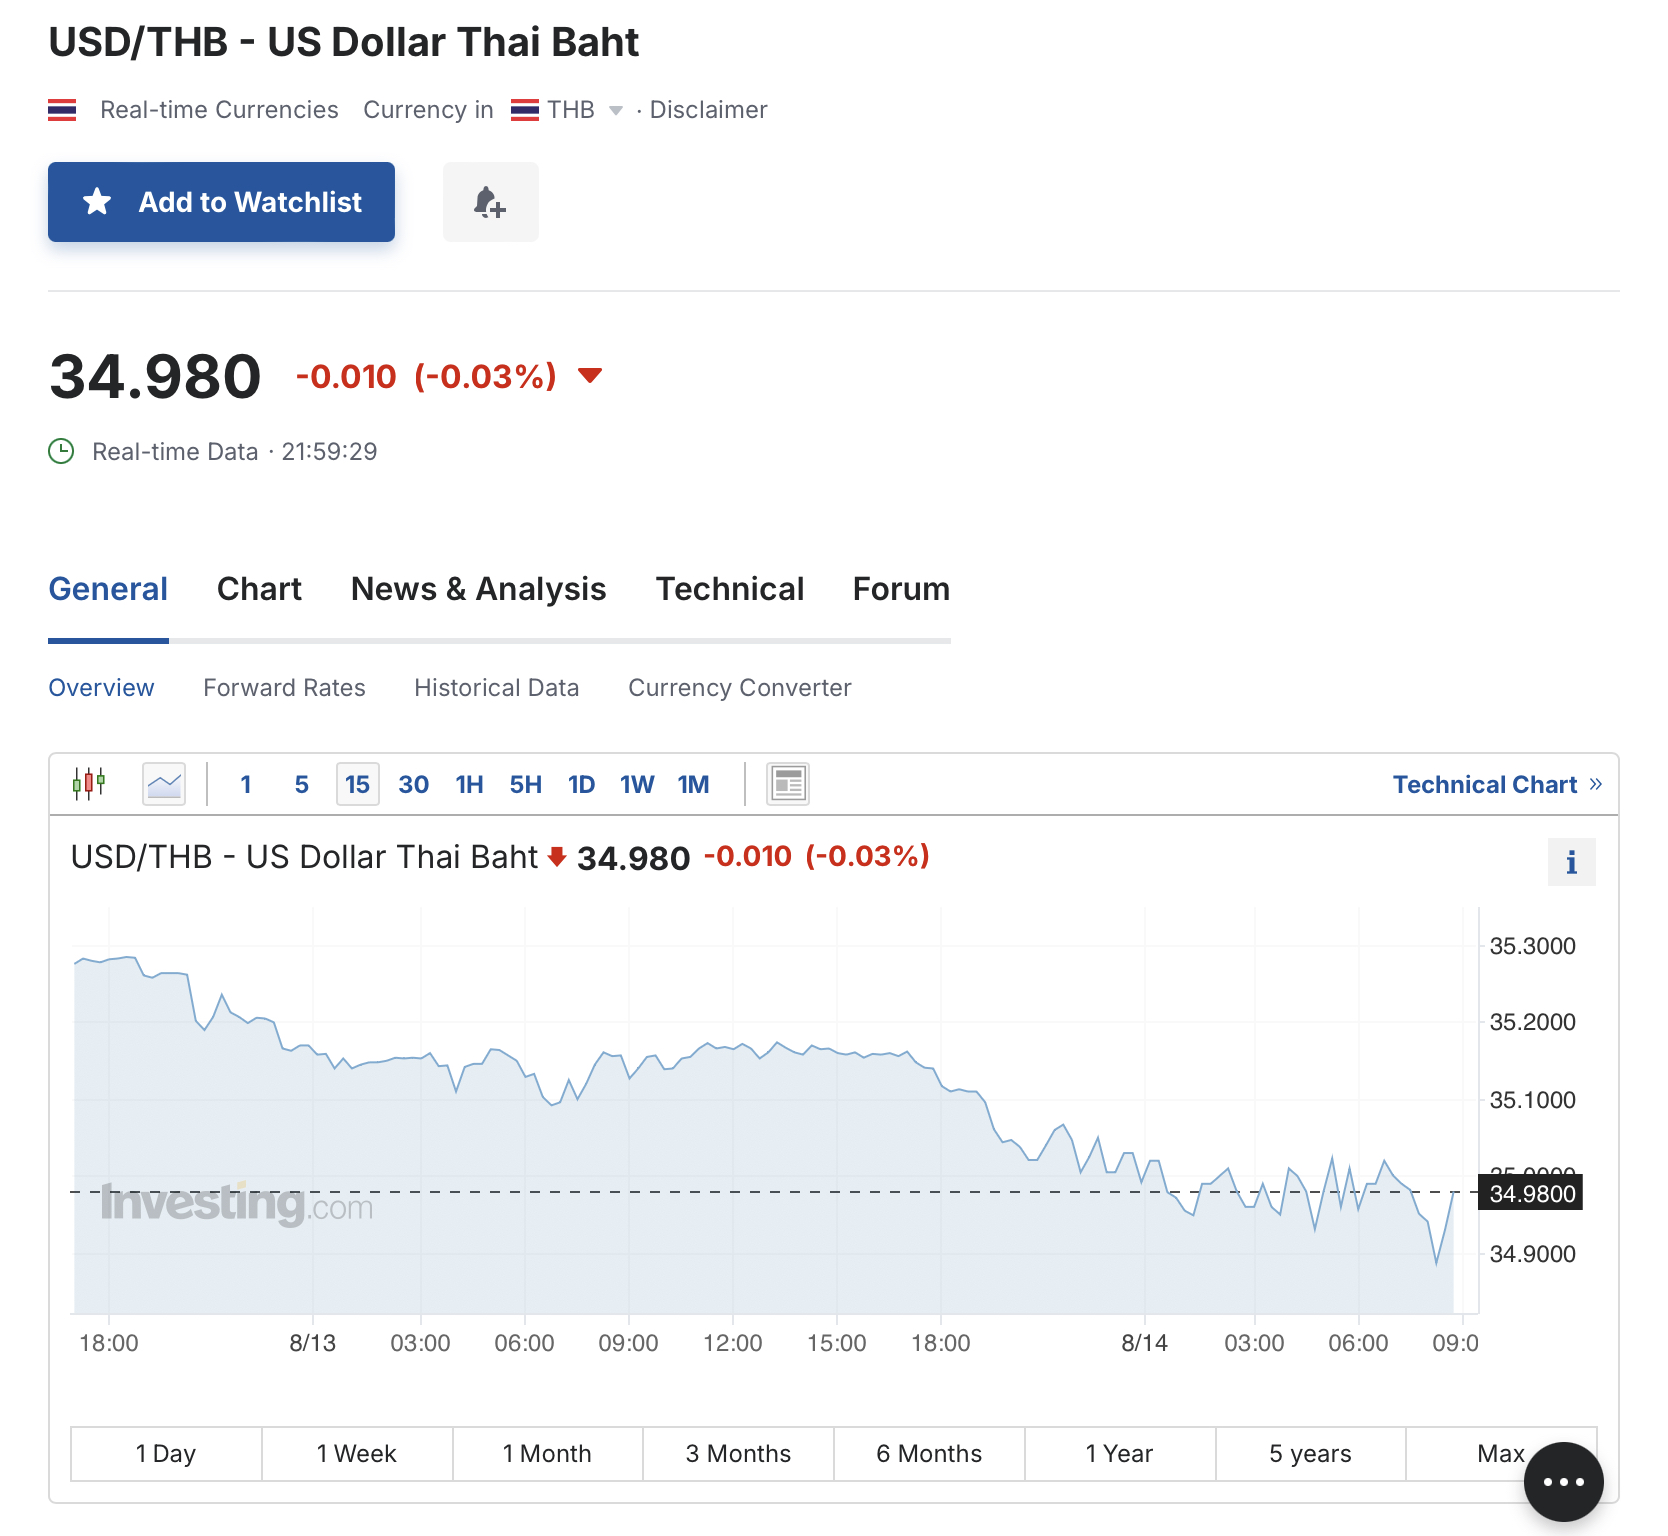Image resolution: width=1668 pixels, height=1536 pixels.
Task: Expand the THB currency dropdown
Action: [615, 110]
